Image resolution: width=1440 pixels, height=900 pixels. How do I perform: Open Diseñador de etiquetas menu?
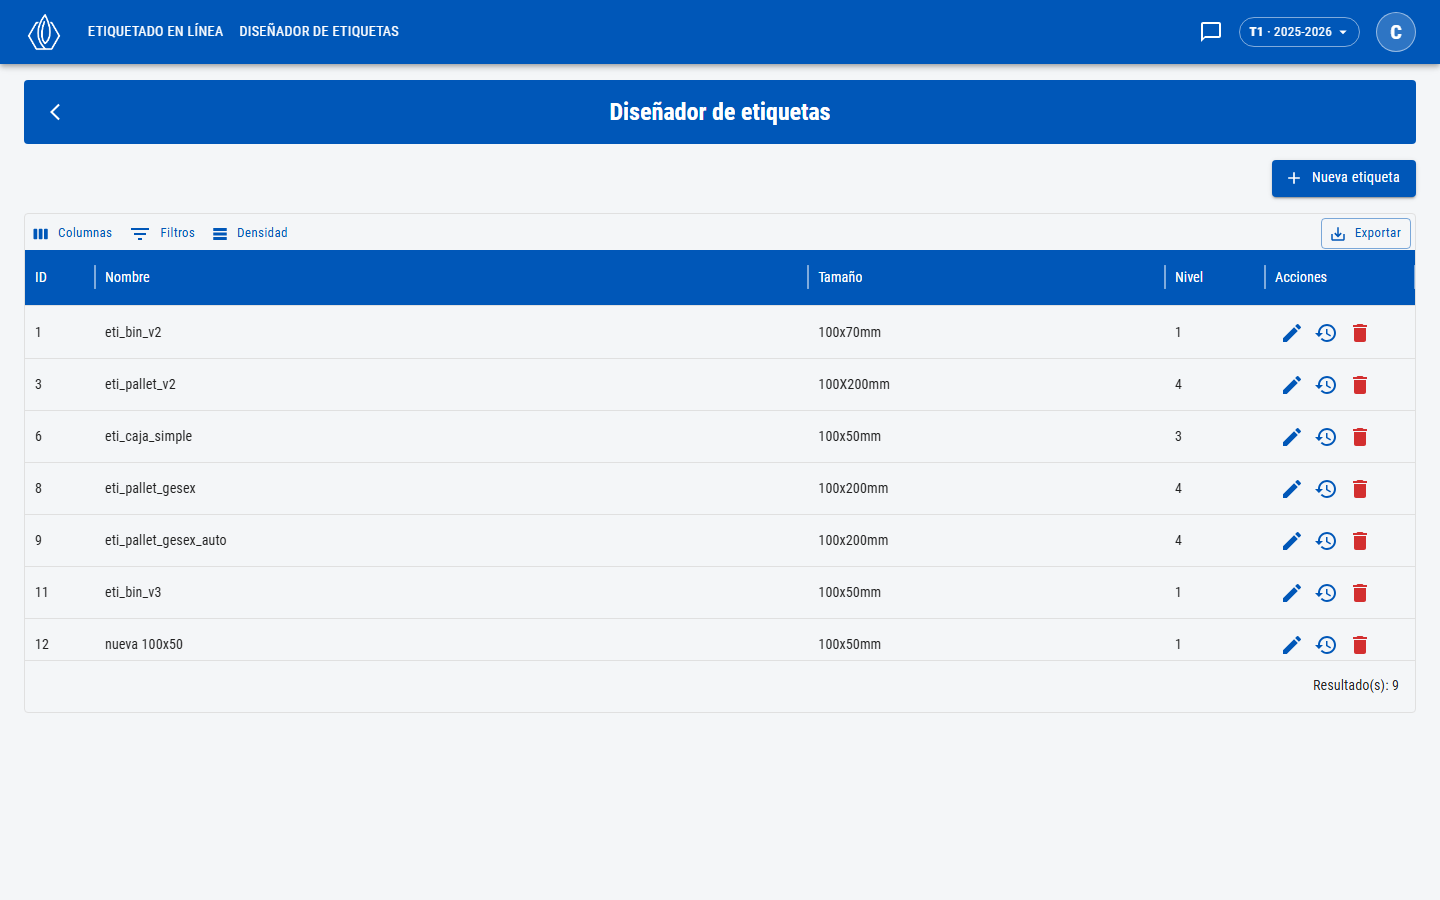[x=319, y=32]
